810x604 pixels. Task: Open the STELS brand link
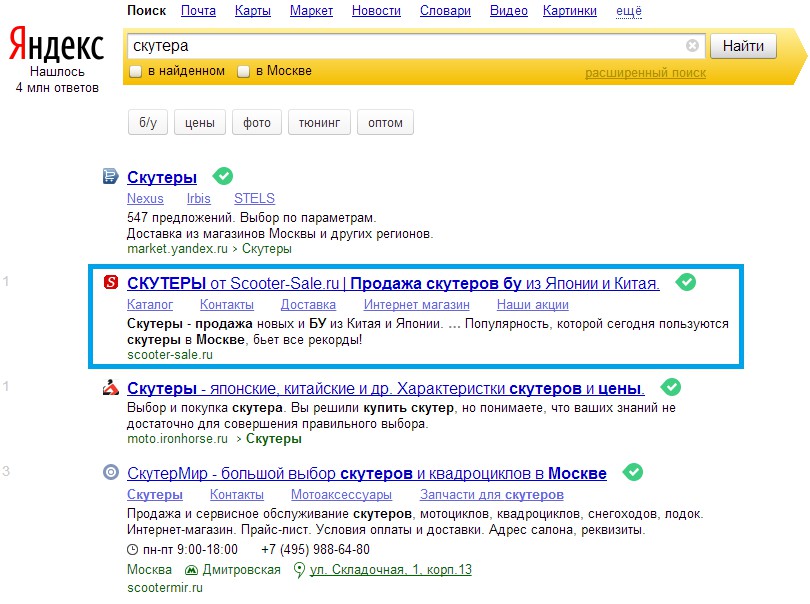tap(254, 198)
